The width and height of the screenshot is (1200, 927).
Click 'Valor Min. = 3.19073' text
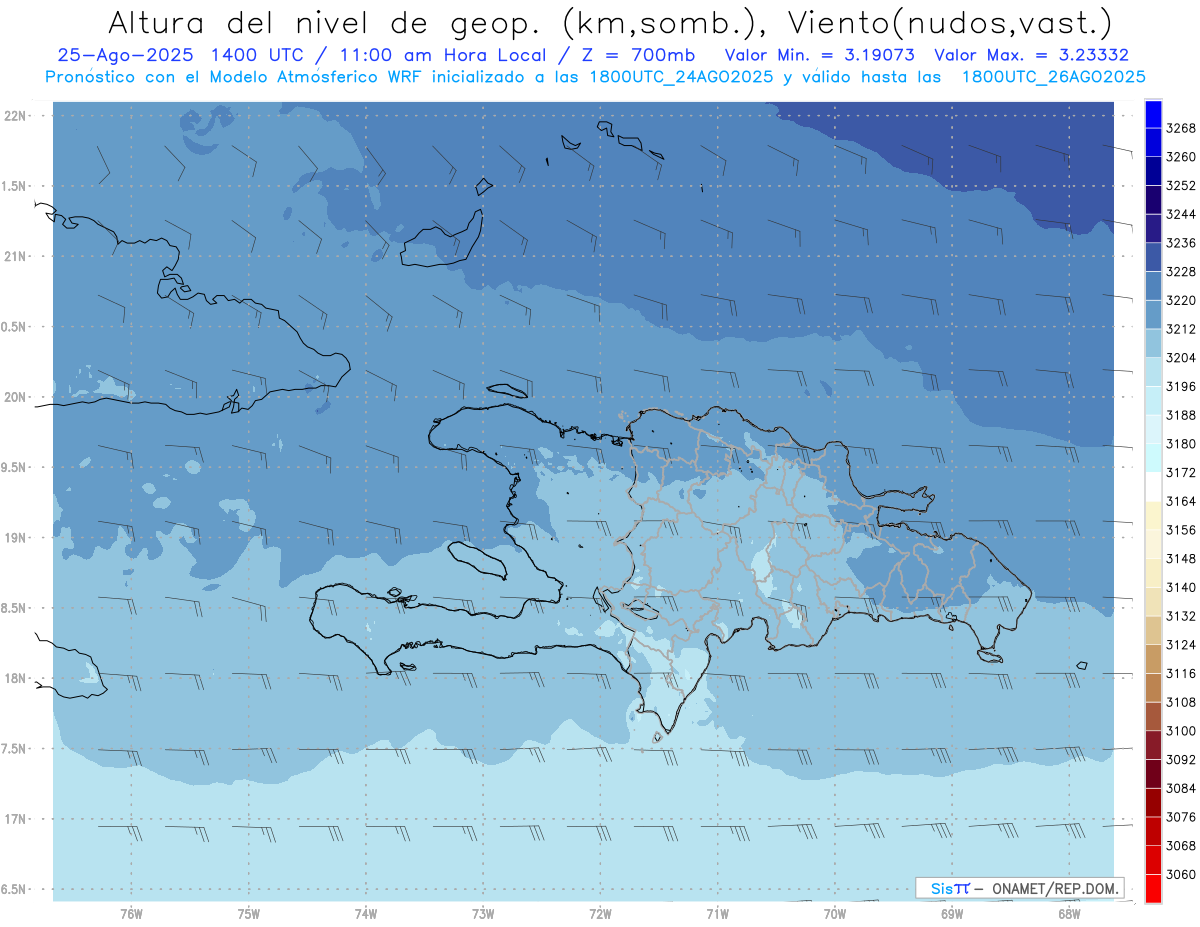coord(820,55)
